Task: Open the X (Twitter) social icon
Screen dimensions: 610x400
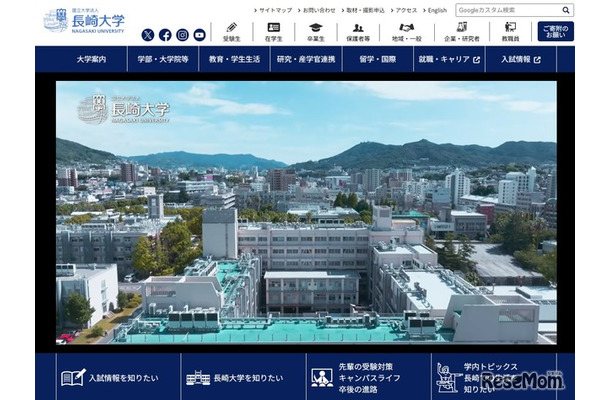Action: (x=148, y=35)
